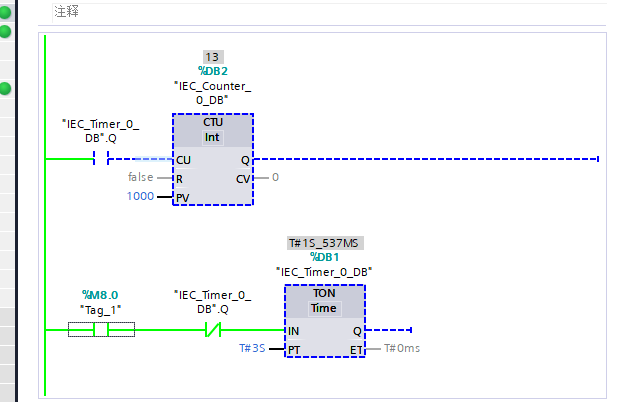The image size is (634, 402).
Task: Click the PV value 1000 field
Action: [140, 197]
